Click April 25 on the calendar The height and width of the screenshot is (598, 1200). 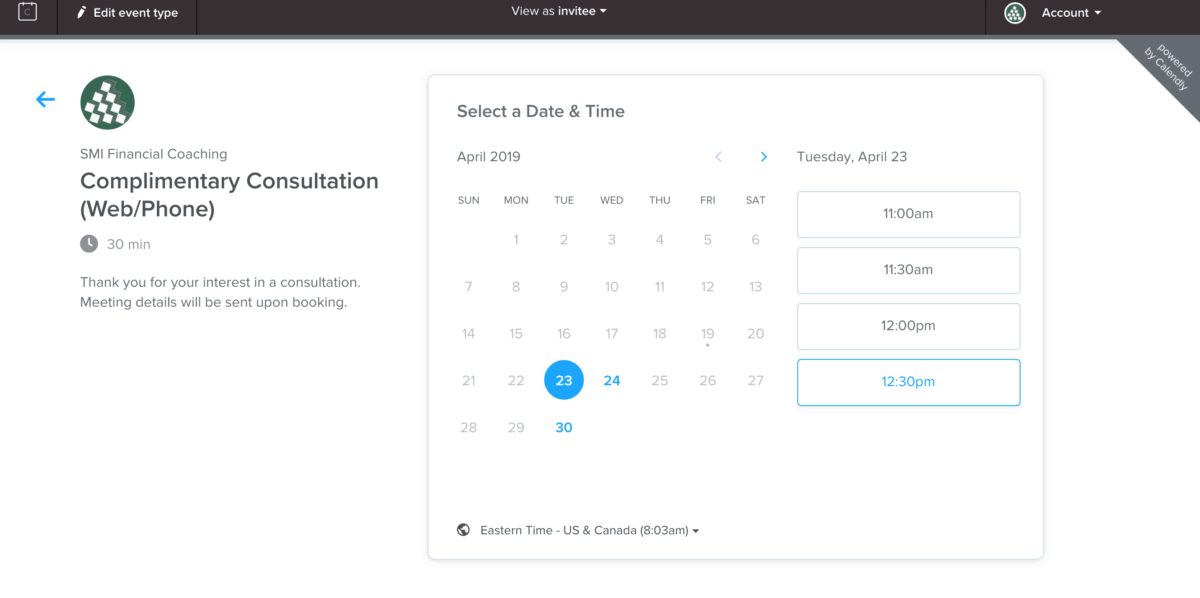tap(660, 380)
